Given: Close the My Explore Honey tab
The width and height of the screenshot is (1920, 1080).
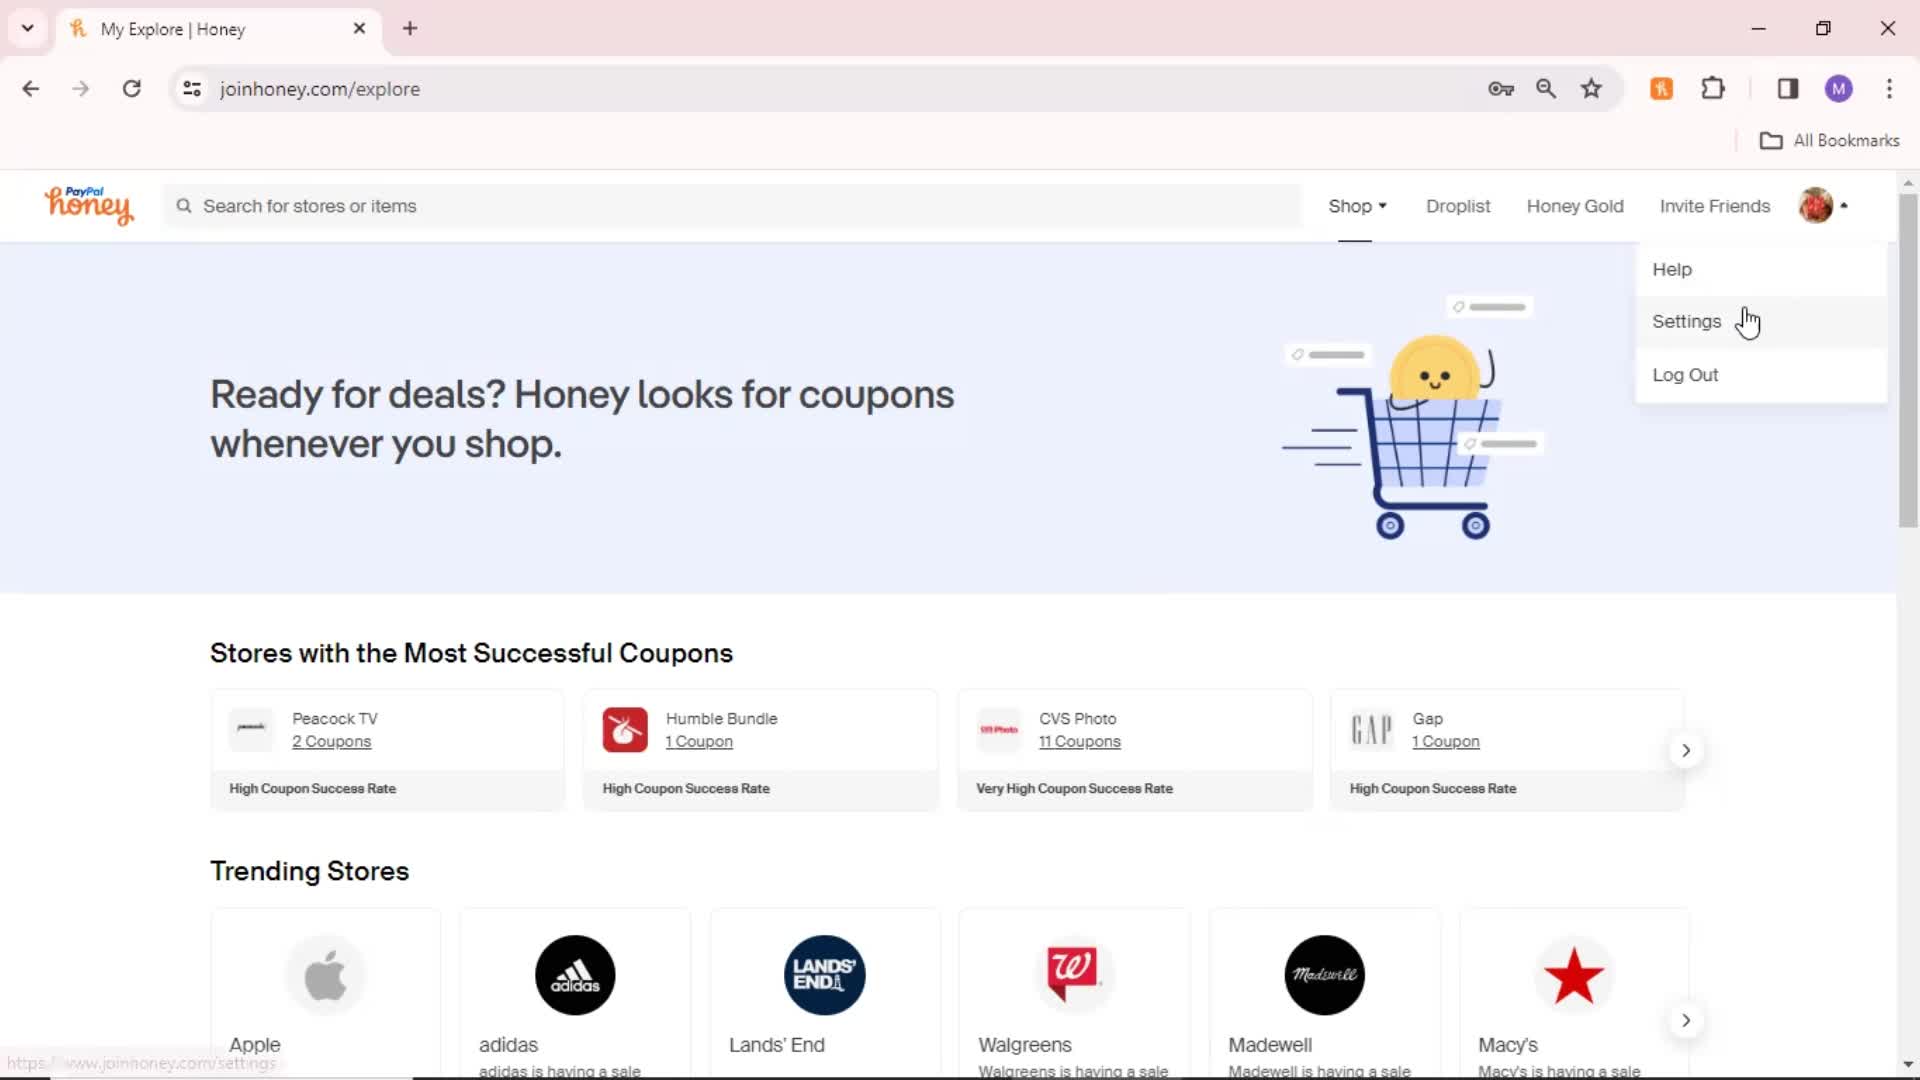Looking at the screenshot, I should (359, 28).
